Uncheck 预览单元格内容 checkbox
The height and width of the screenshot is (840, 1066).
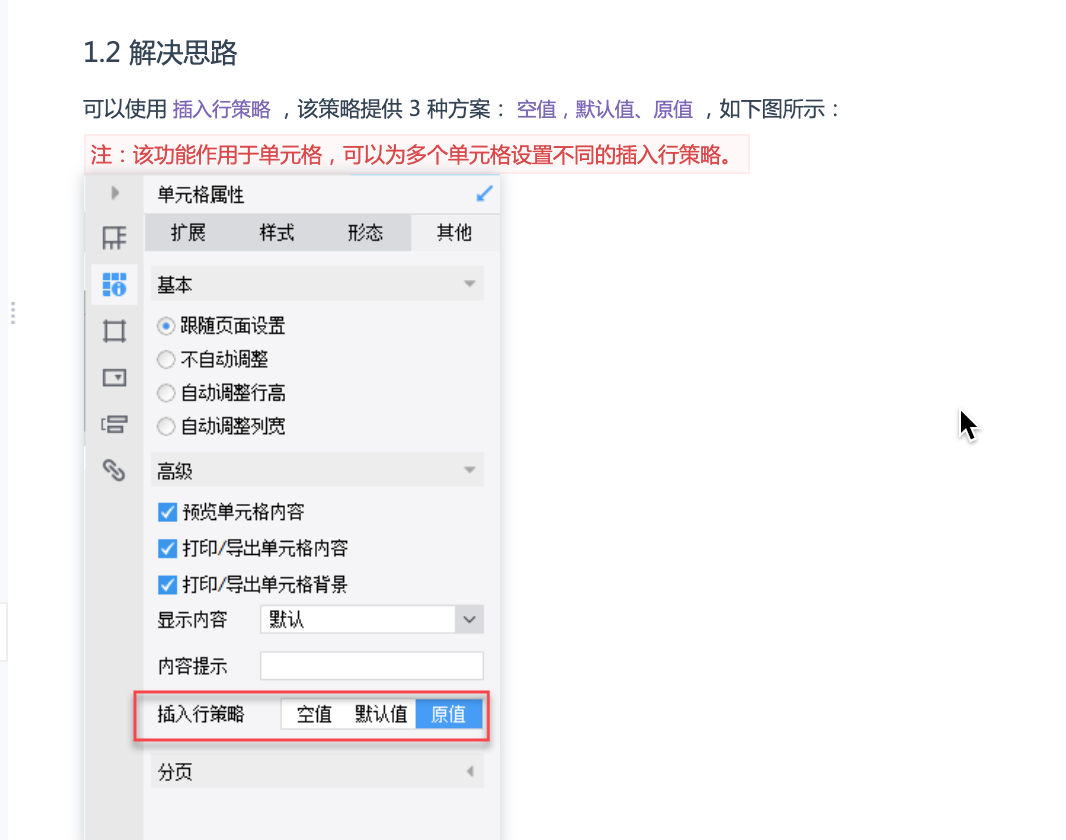coord(167,512)
